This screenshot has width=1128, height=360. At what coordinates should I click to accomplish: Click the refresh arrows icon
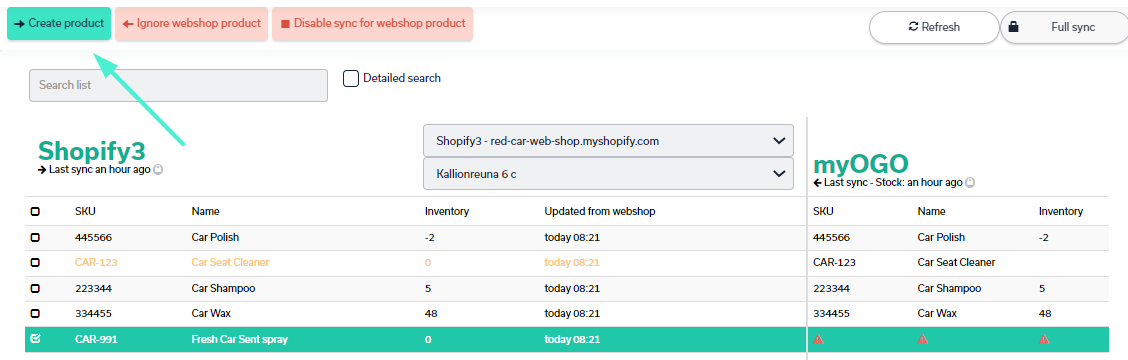914,27
